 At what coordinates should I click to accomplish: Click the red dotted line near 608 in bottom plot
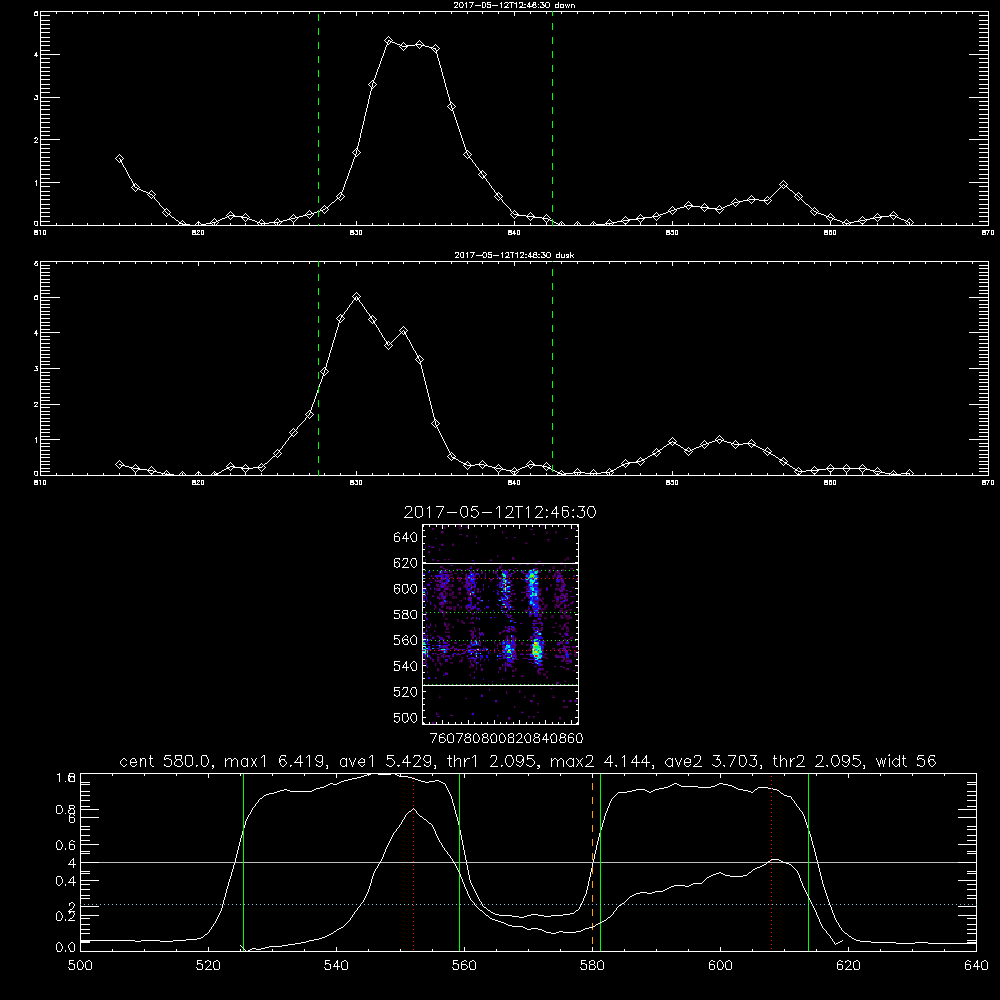pyautogui.click(x=772, y=862)
